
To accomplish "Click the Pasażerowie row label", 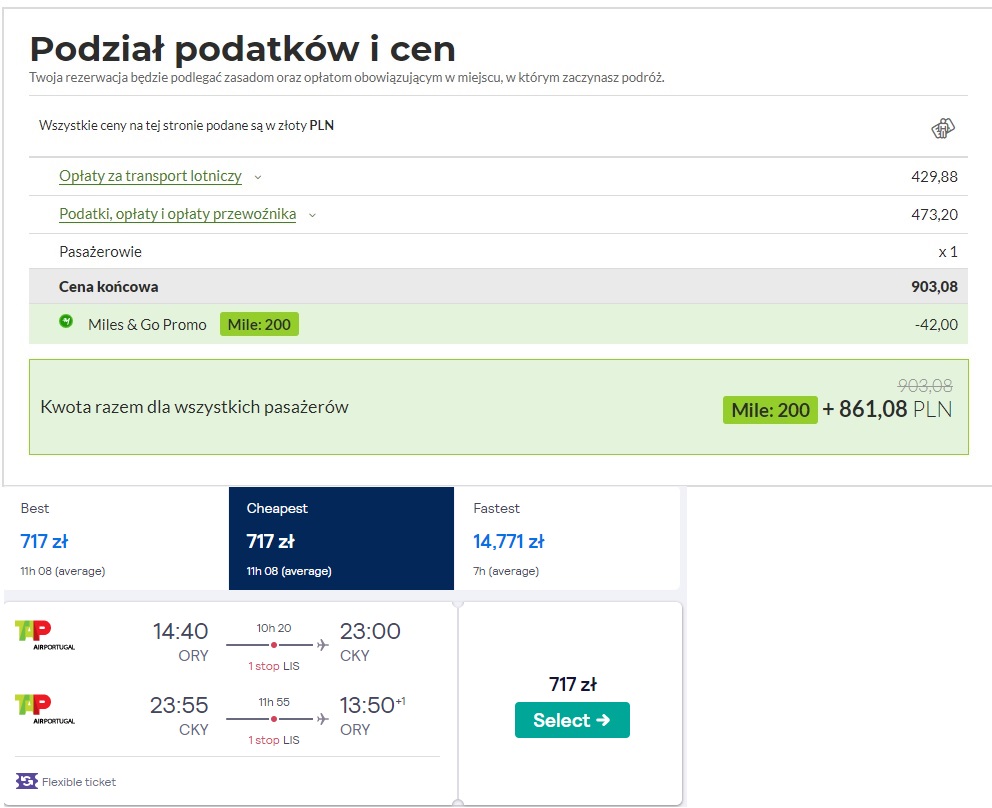I will coord(101,252).
